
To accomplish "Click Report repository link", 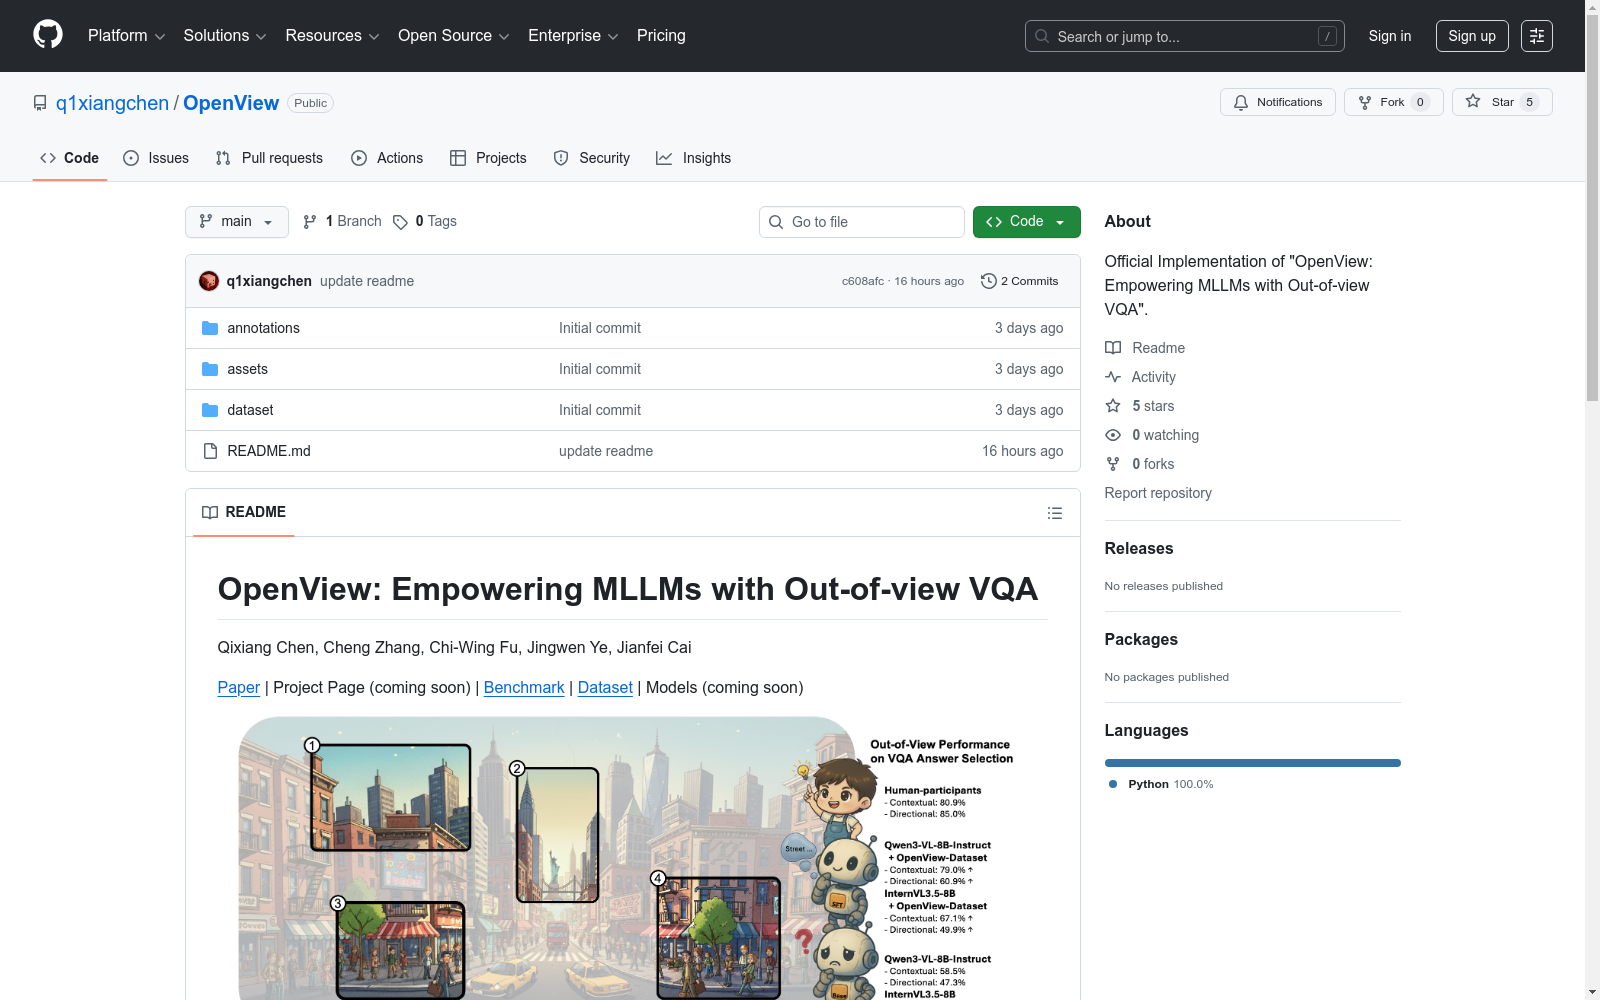I will pos(1158,493).
